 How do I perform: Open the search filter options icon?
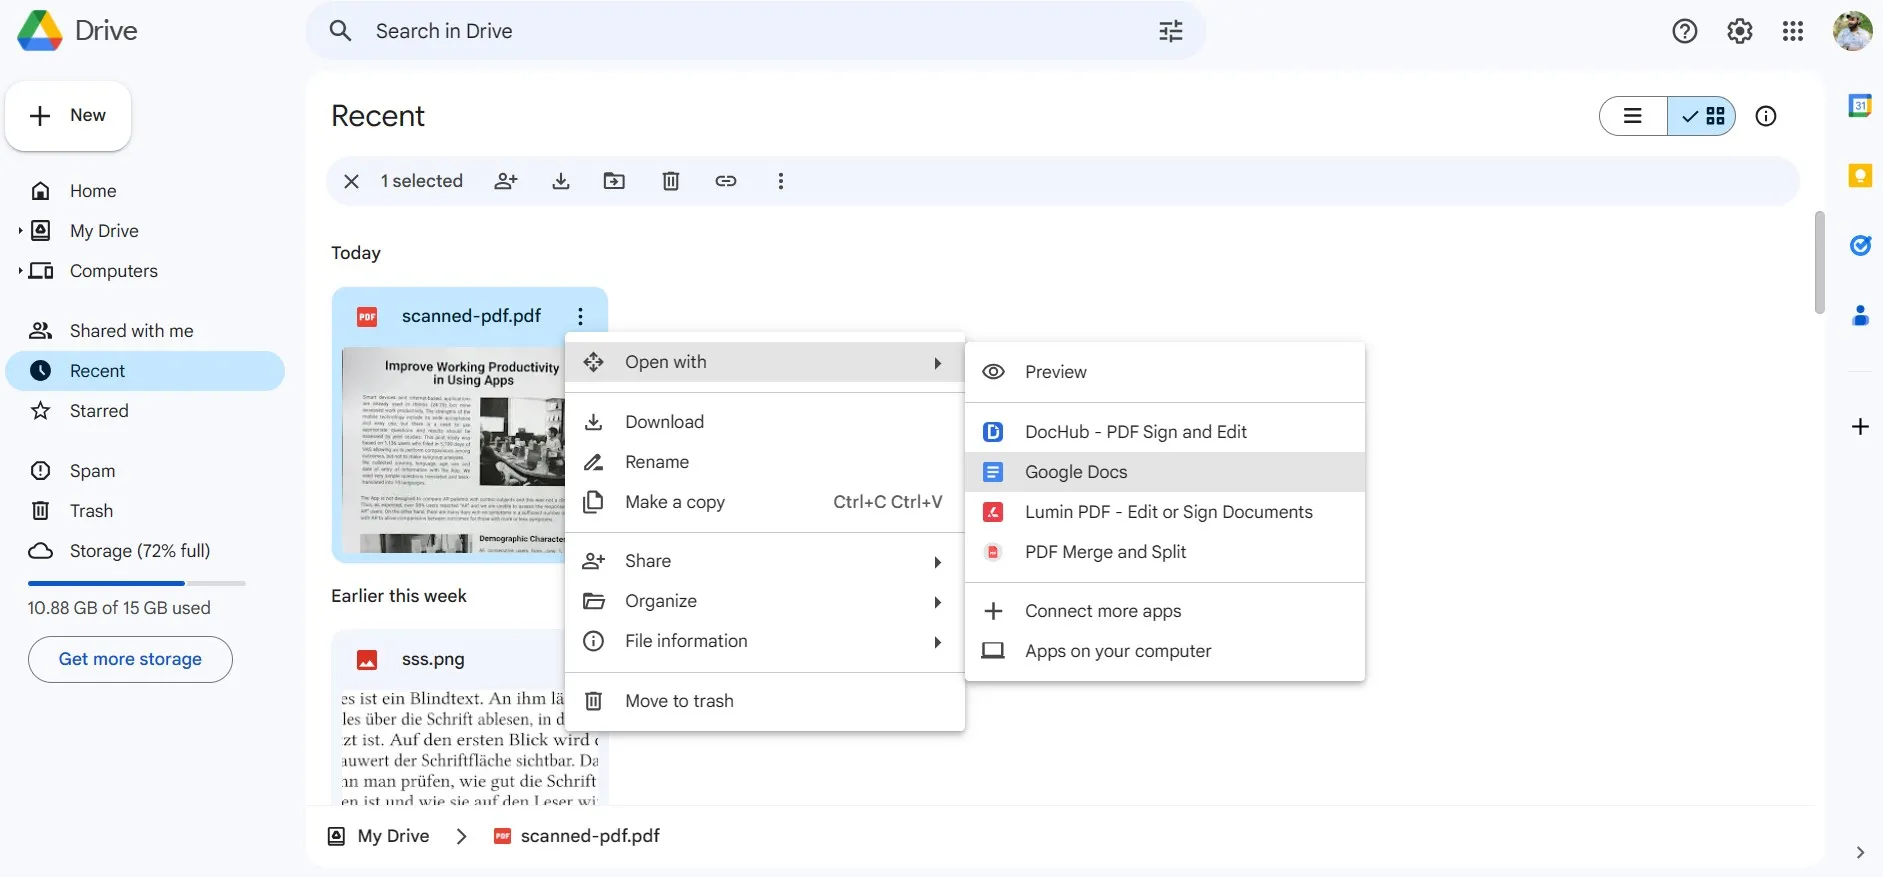click(1171, 31)
